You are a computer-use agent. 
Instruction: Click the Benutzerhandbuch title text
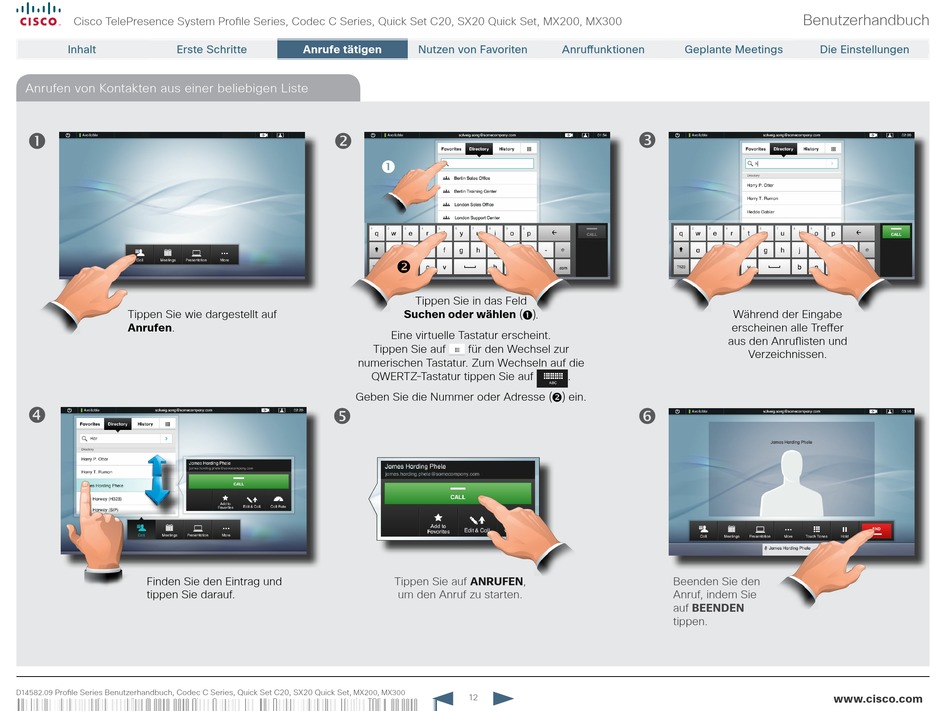[866, 20]
